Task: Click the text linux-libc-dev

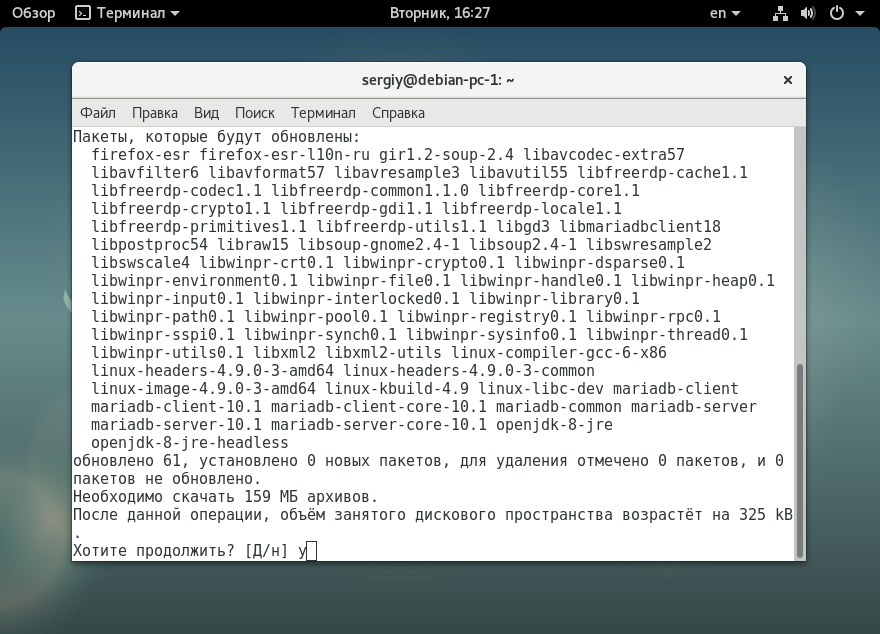Action: click(x=541, y=389)
